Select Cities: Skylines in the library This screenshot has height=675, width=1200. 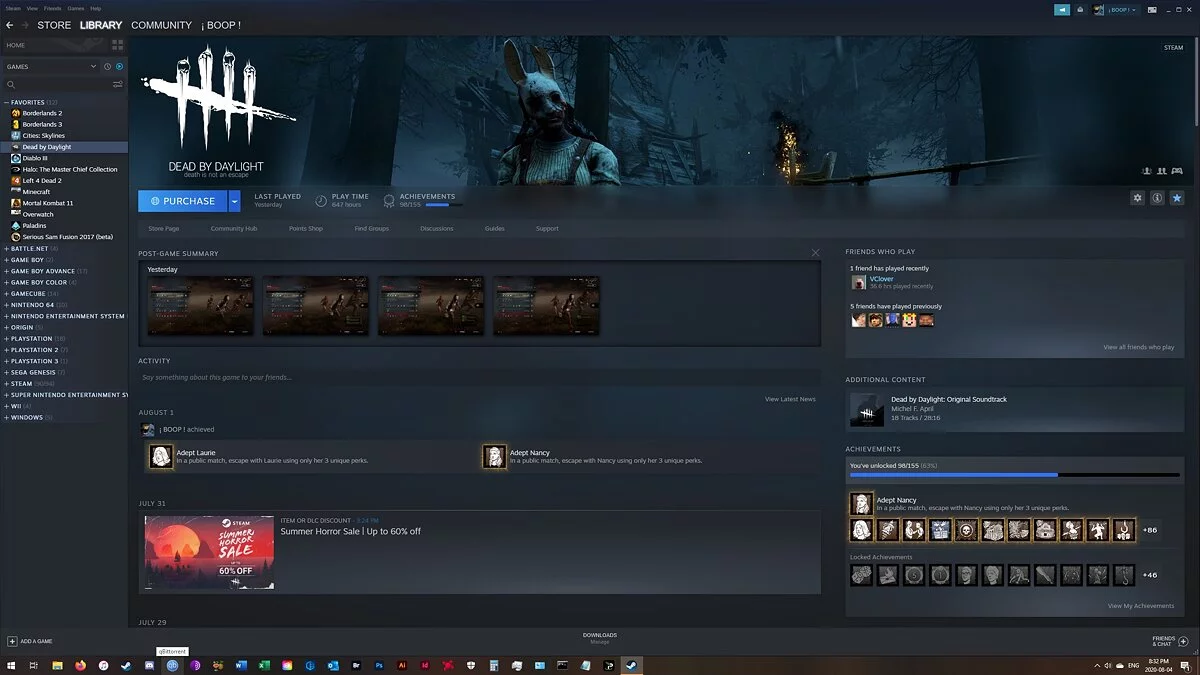pos(43,135)
